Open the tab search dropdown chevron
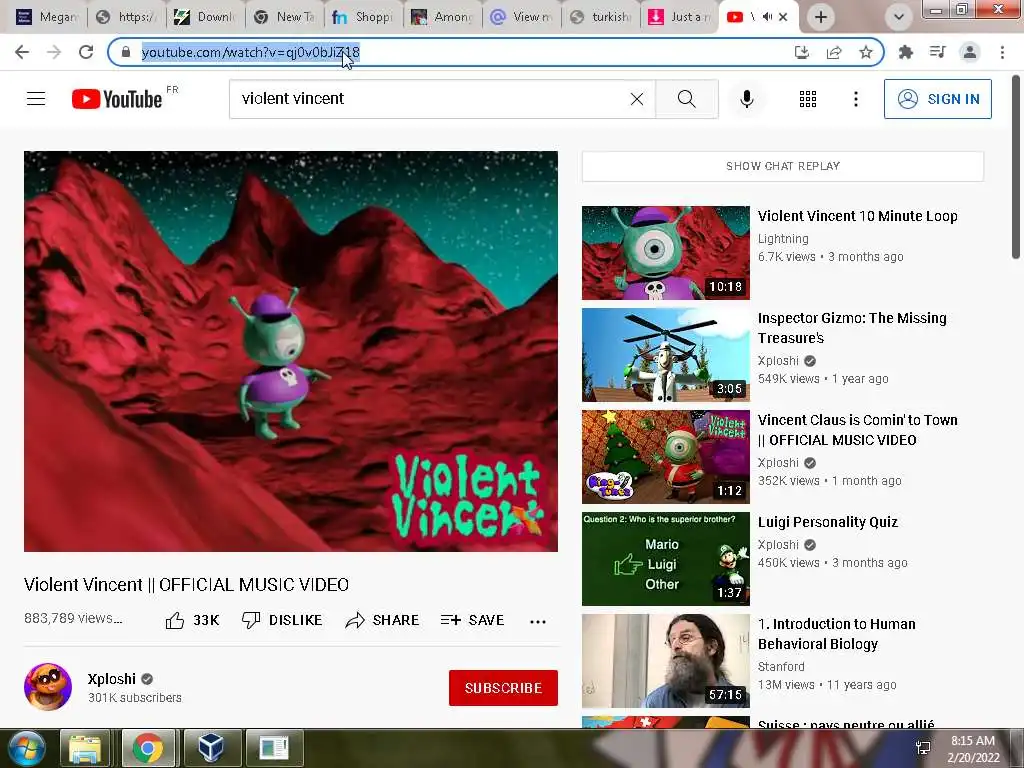Screen dimensions: 1024x768 coord(899,17)
